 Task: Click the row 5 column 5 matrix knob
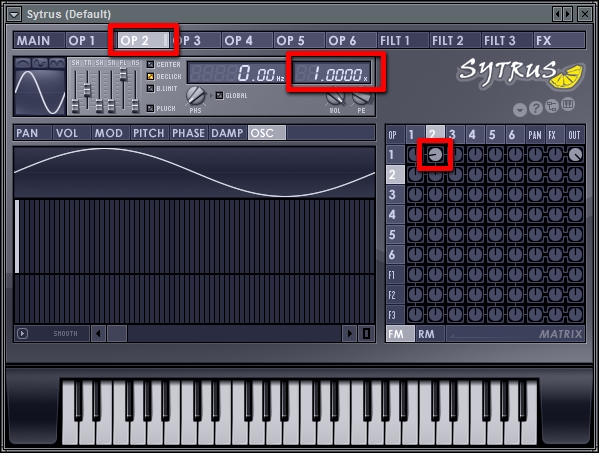tap(495, 235)
